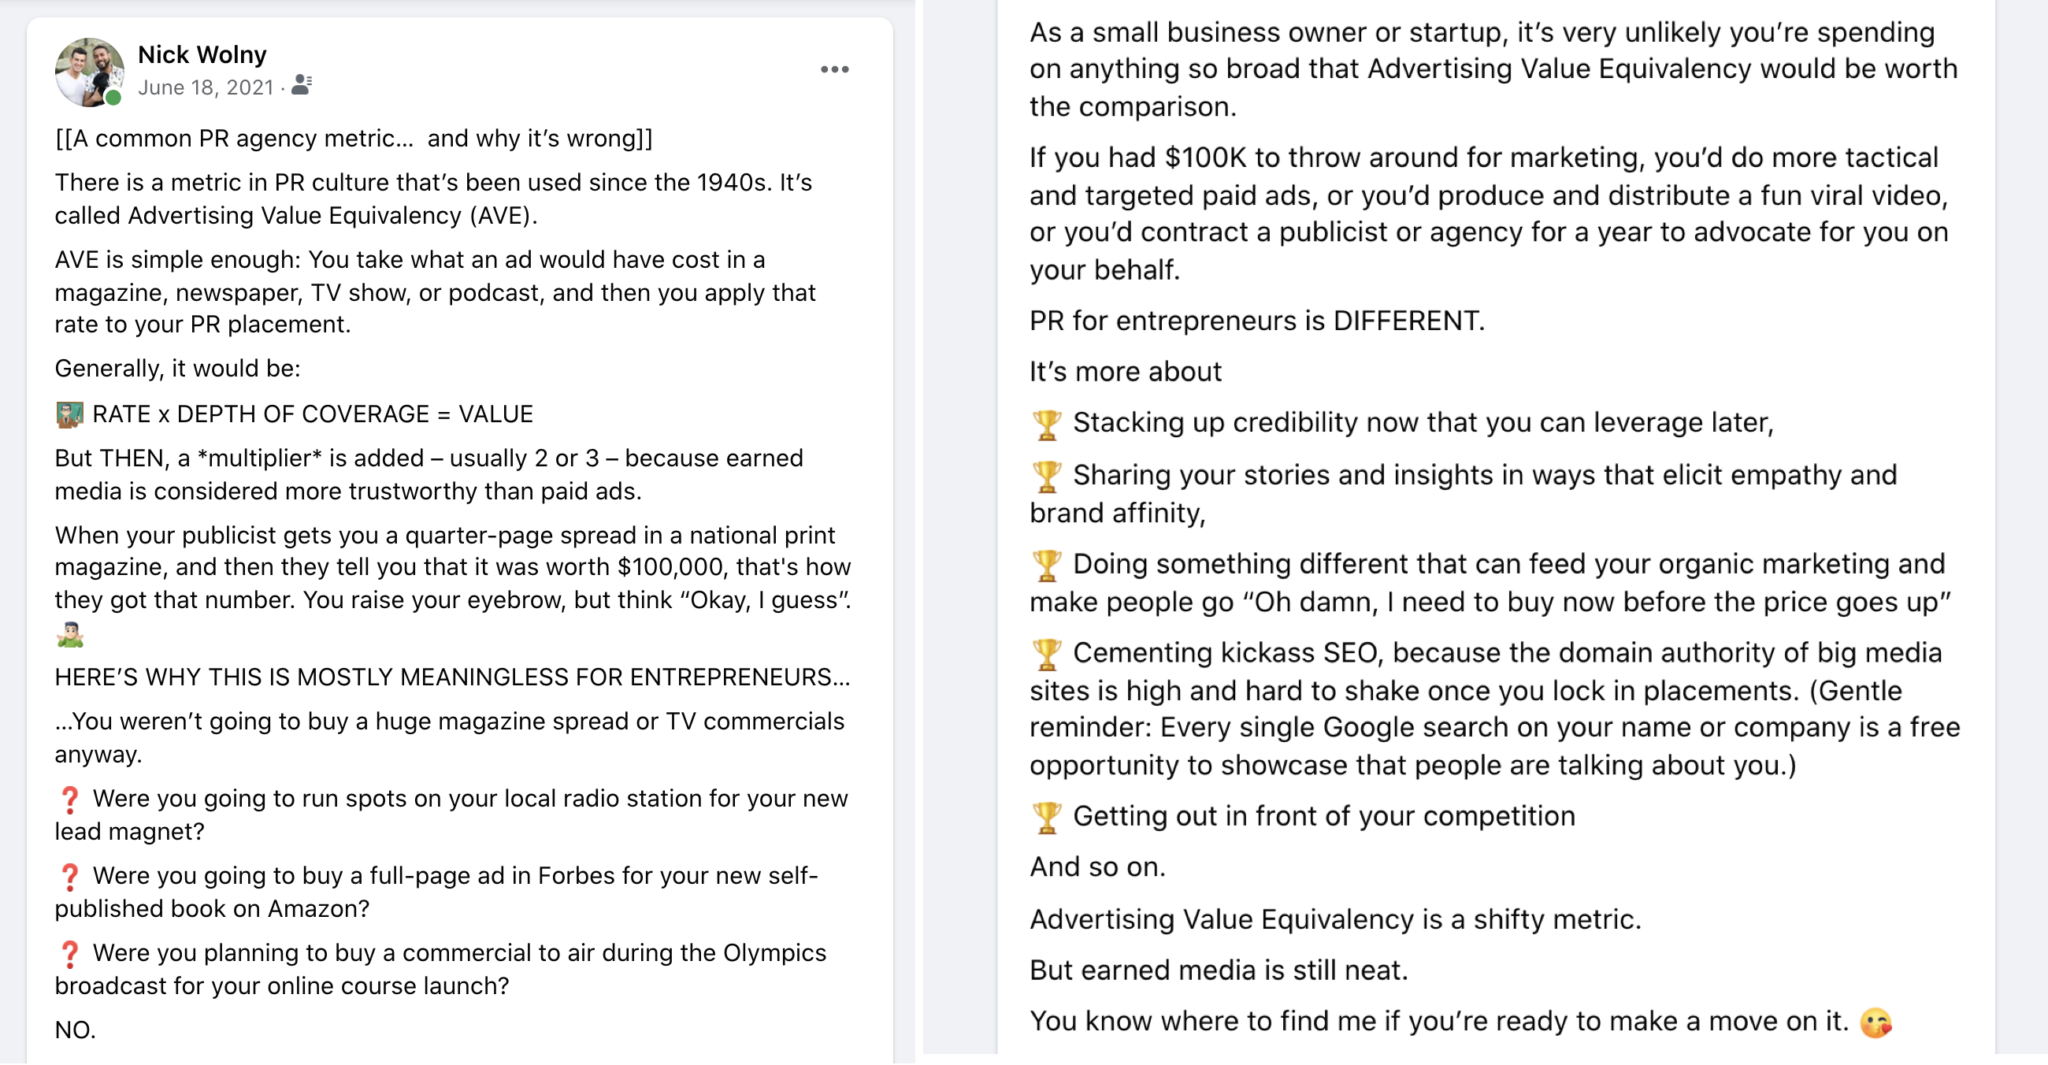Click trophy icon beside 'Getting out in front'
This screenshot has height=1065, width=2048.
pos(1046,817)
